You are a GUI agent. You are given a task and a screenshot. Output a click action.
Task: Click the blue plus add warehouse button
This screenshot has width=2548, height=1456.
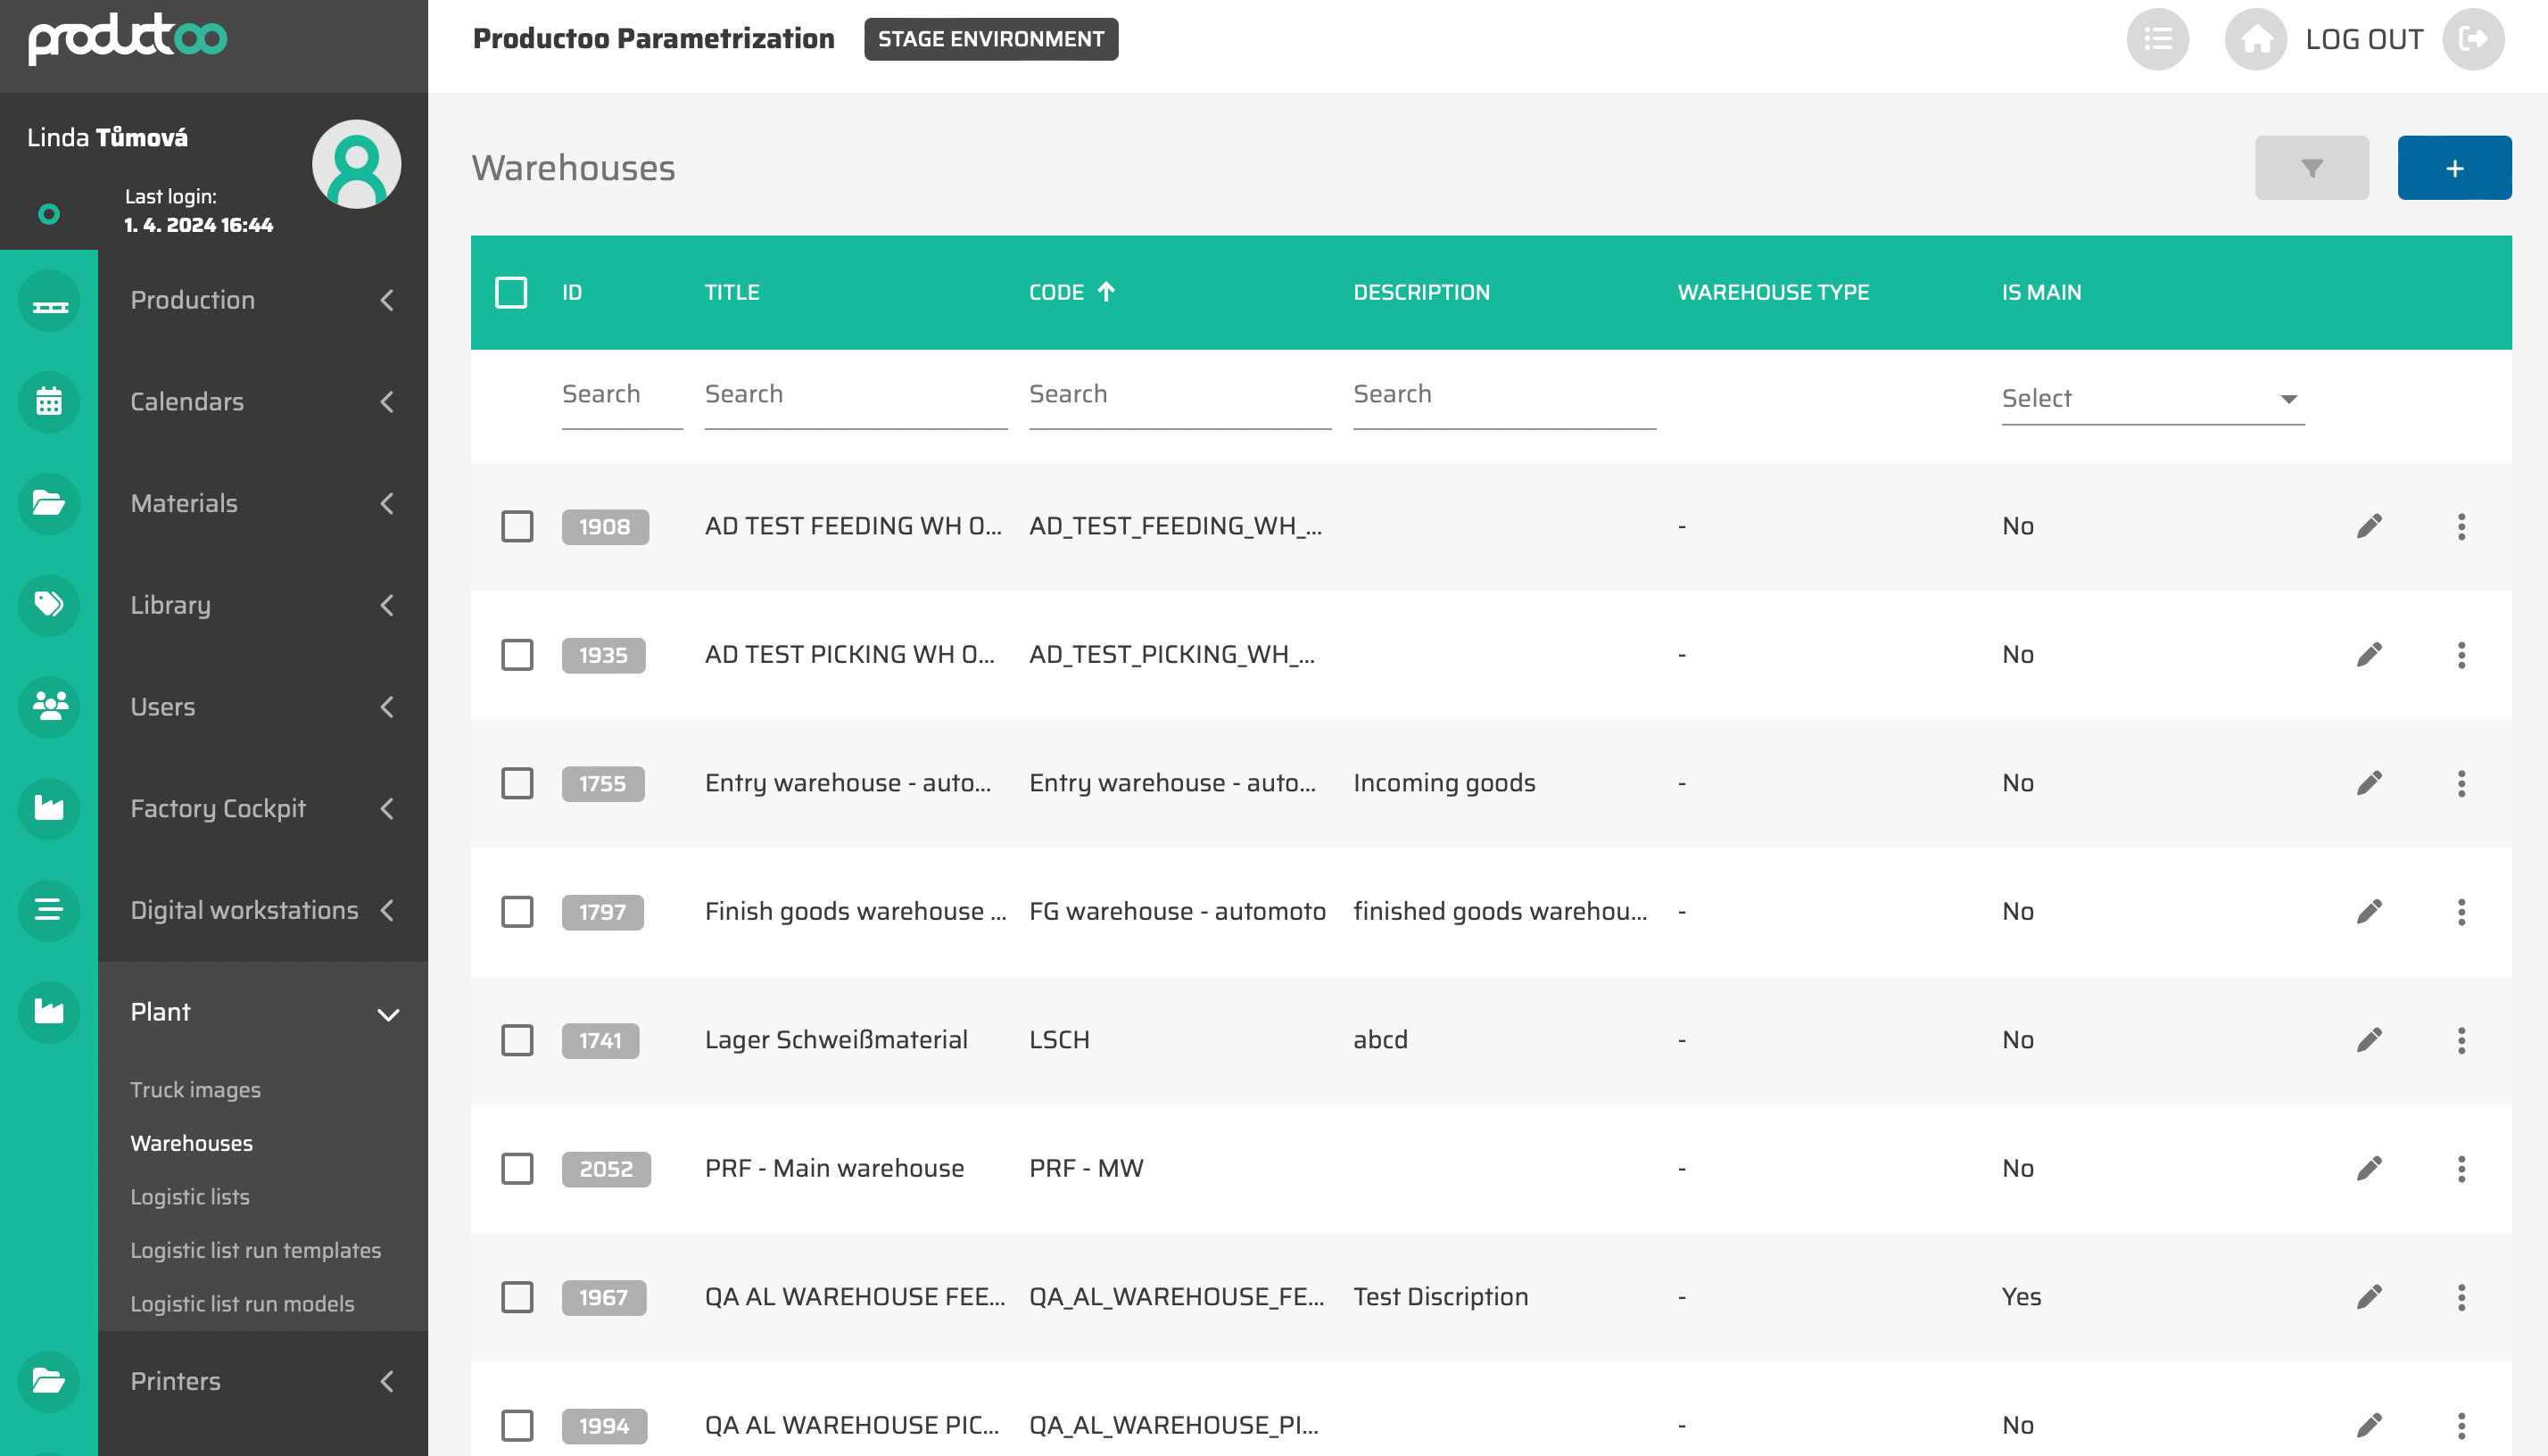(x=2453, y=168)
